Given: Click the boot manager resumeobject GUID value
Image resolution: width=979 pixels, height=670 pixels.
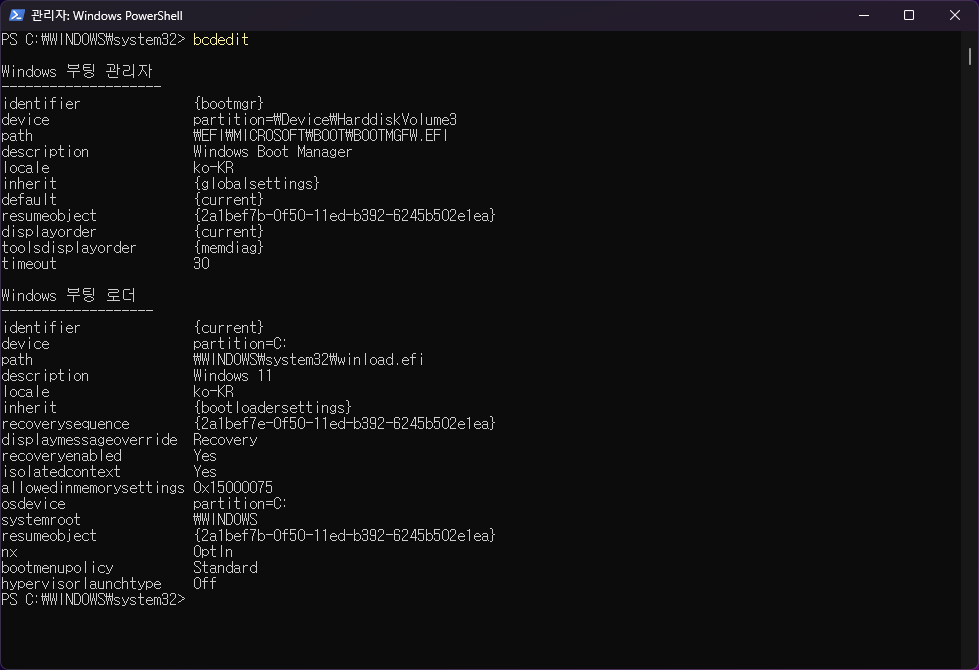Looking at the screenshot, I should click(344, 215).
